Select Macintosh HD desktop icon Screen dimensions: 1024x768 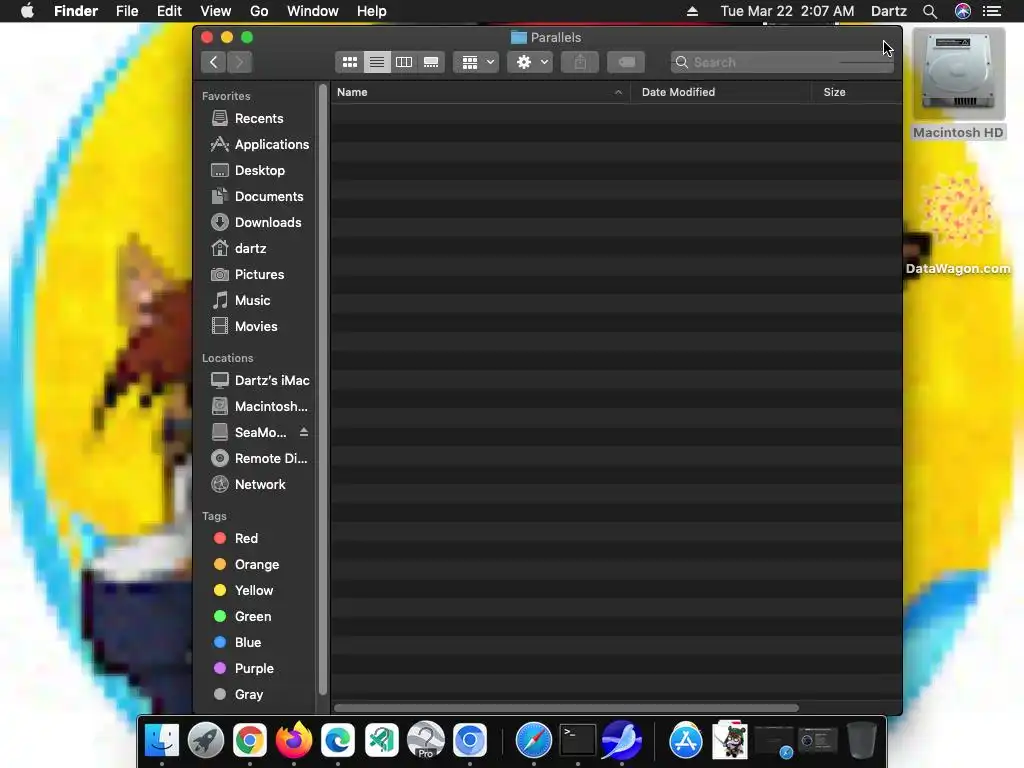(x=958, y=86)
